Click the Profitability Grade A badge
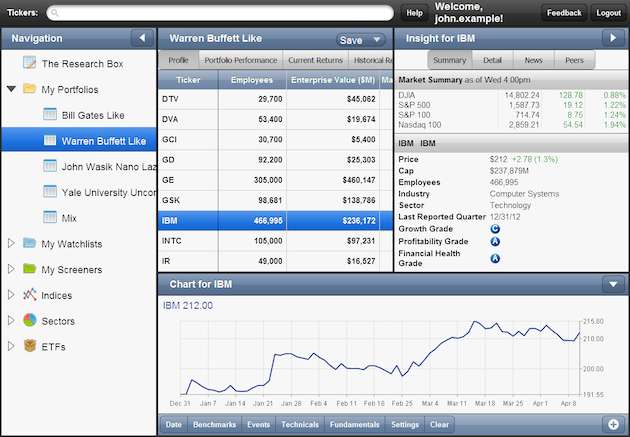Viewport: 630px width, 437px height. click(x=495, y=241)
